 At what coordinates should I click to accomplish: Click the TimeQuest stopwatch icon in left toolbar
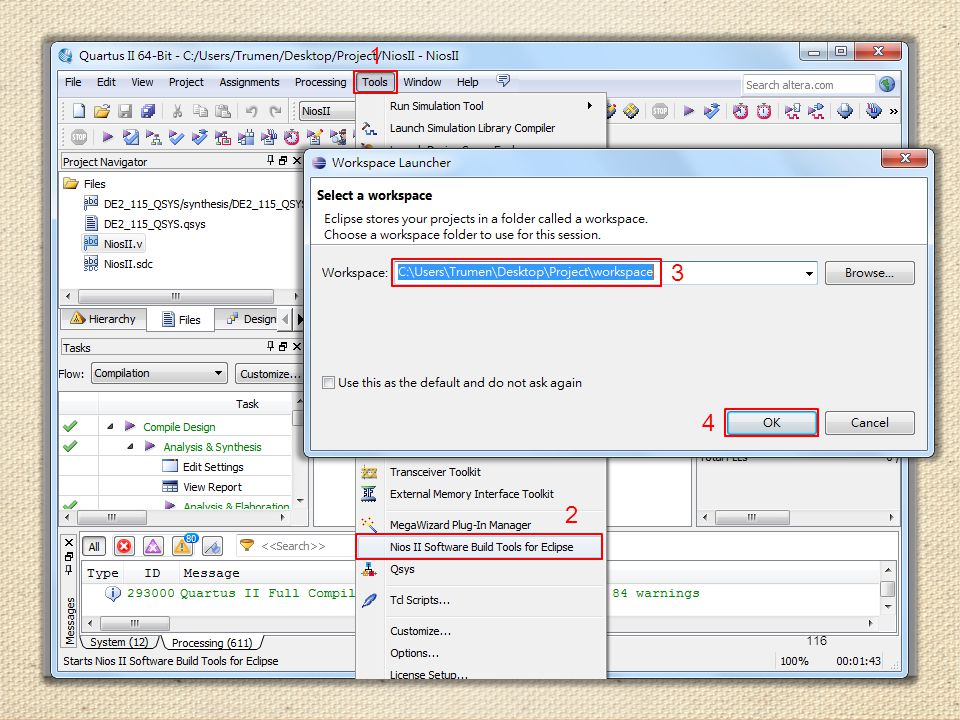pos(291,137)
